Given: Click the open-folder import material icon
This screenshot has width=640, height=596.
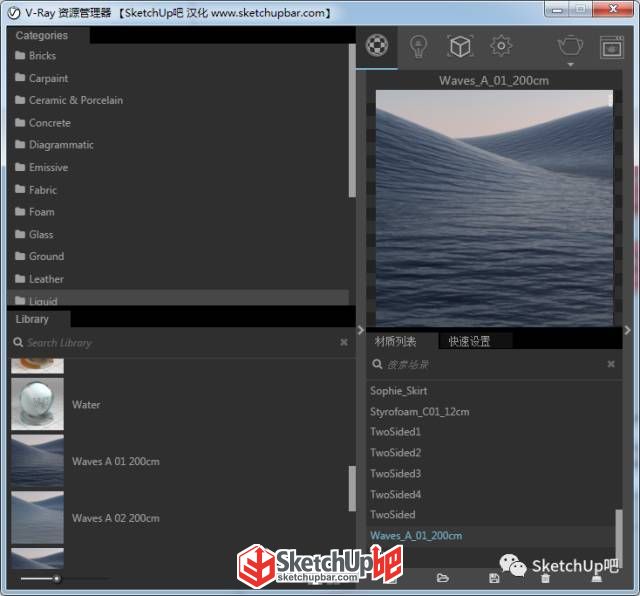Looking at the screenshot, I should [442, 578].
